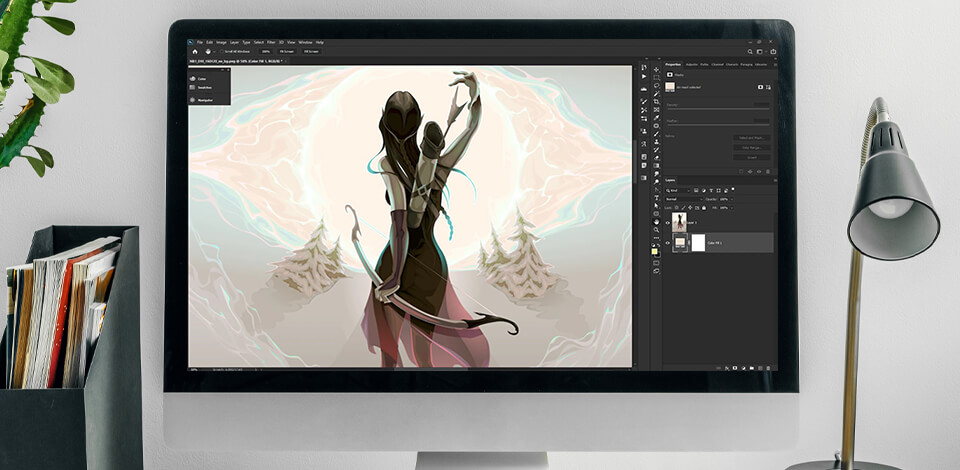The height and width of the screenshot is (470, 960).
Task: Click the Fit Screen button
Action: coord(287,52)
